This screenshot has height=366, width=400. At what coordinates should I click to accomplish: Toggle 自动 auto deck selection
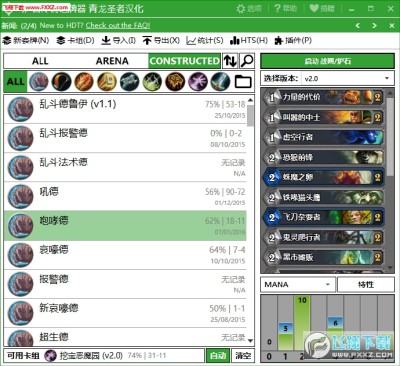(218, 356)
